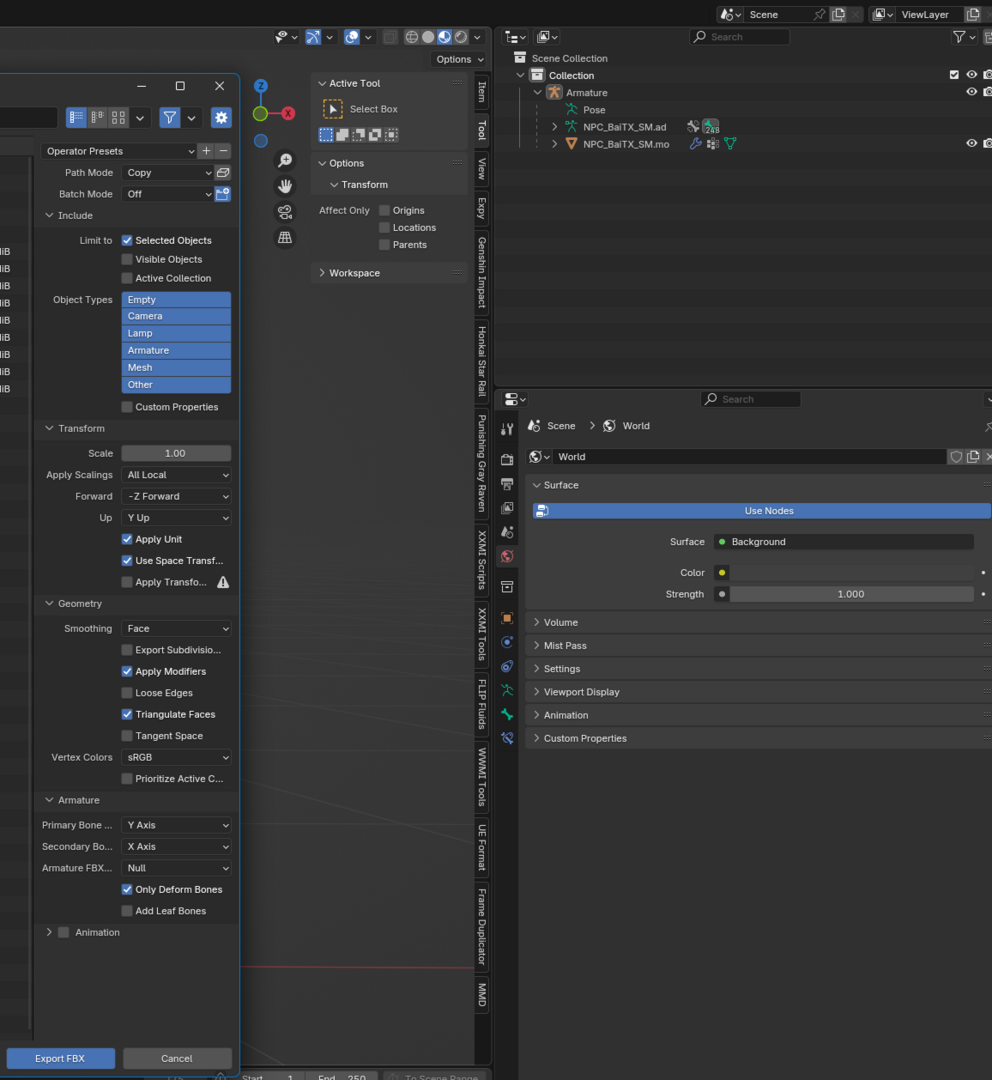
Task: Select Mesh object type
Action: click(x=176, y=368)
